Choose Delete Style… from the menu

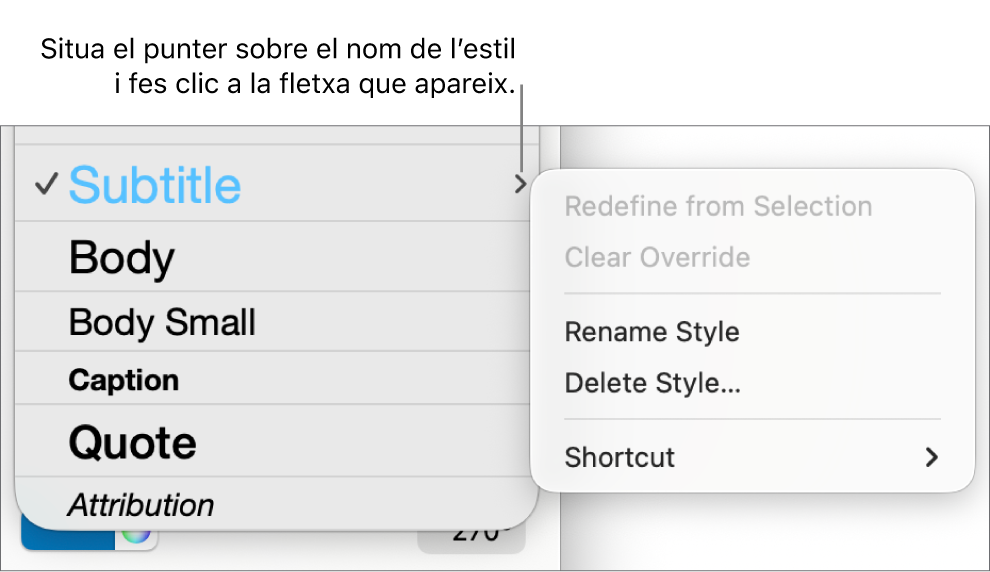coord(652,383)
